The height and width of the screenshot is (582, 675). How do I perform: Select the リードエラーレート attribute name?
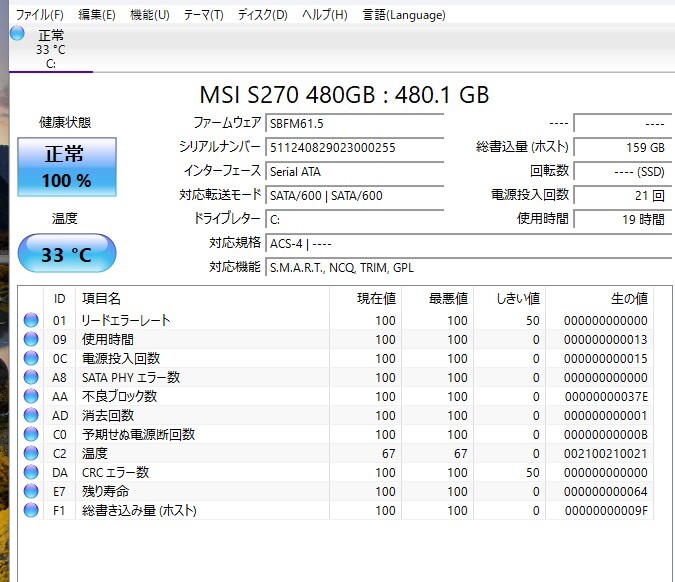coord(126,320)
